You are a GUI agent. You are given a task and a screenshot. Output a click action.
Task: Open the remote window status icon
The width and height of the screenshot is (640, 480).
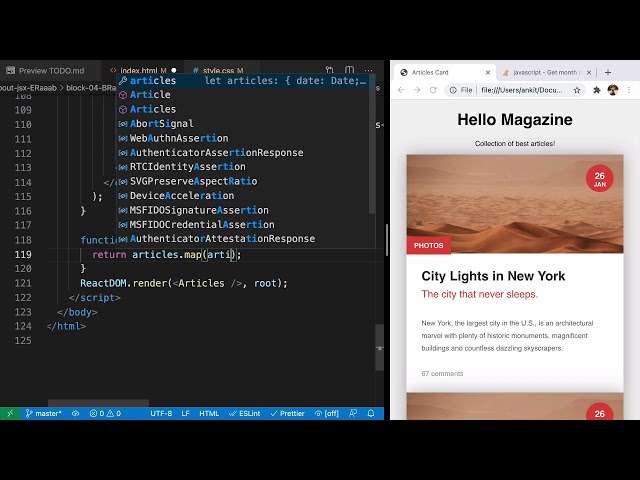10,413
